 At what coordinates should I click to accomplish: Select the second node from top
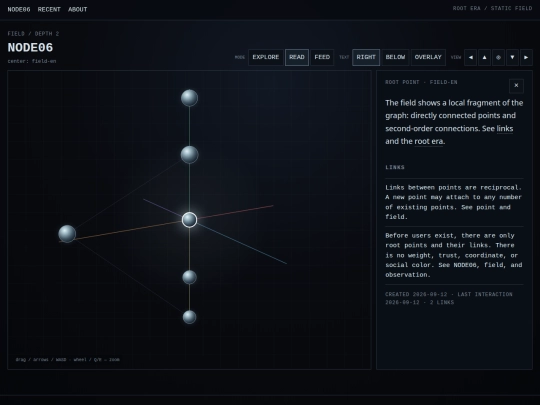[189, 155]
